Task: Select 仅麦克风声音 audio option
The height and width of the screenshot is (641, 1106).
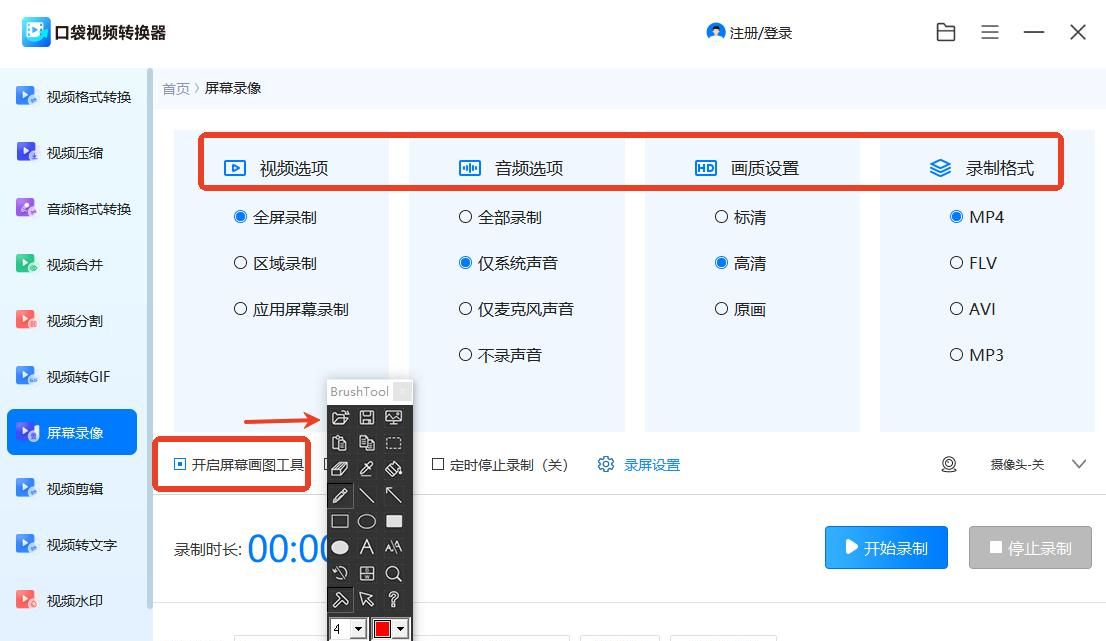Action: tap(463, 309)
